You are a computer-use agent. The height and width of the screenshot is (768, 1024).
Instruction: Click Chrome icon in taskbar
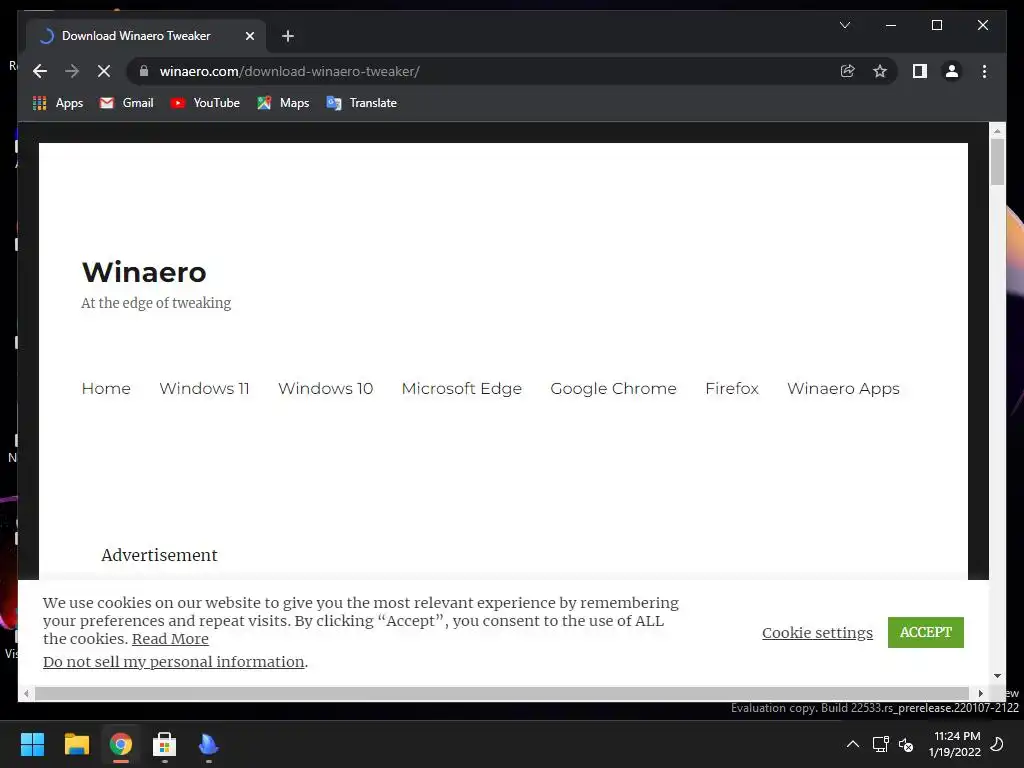coord(121,744)
